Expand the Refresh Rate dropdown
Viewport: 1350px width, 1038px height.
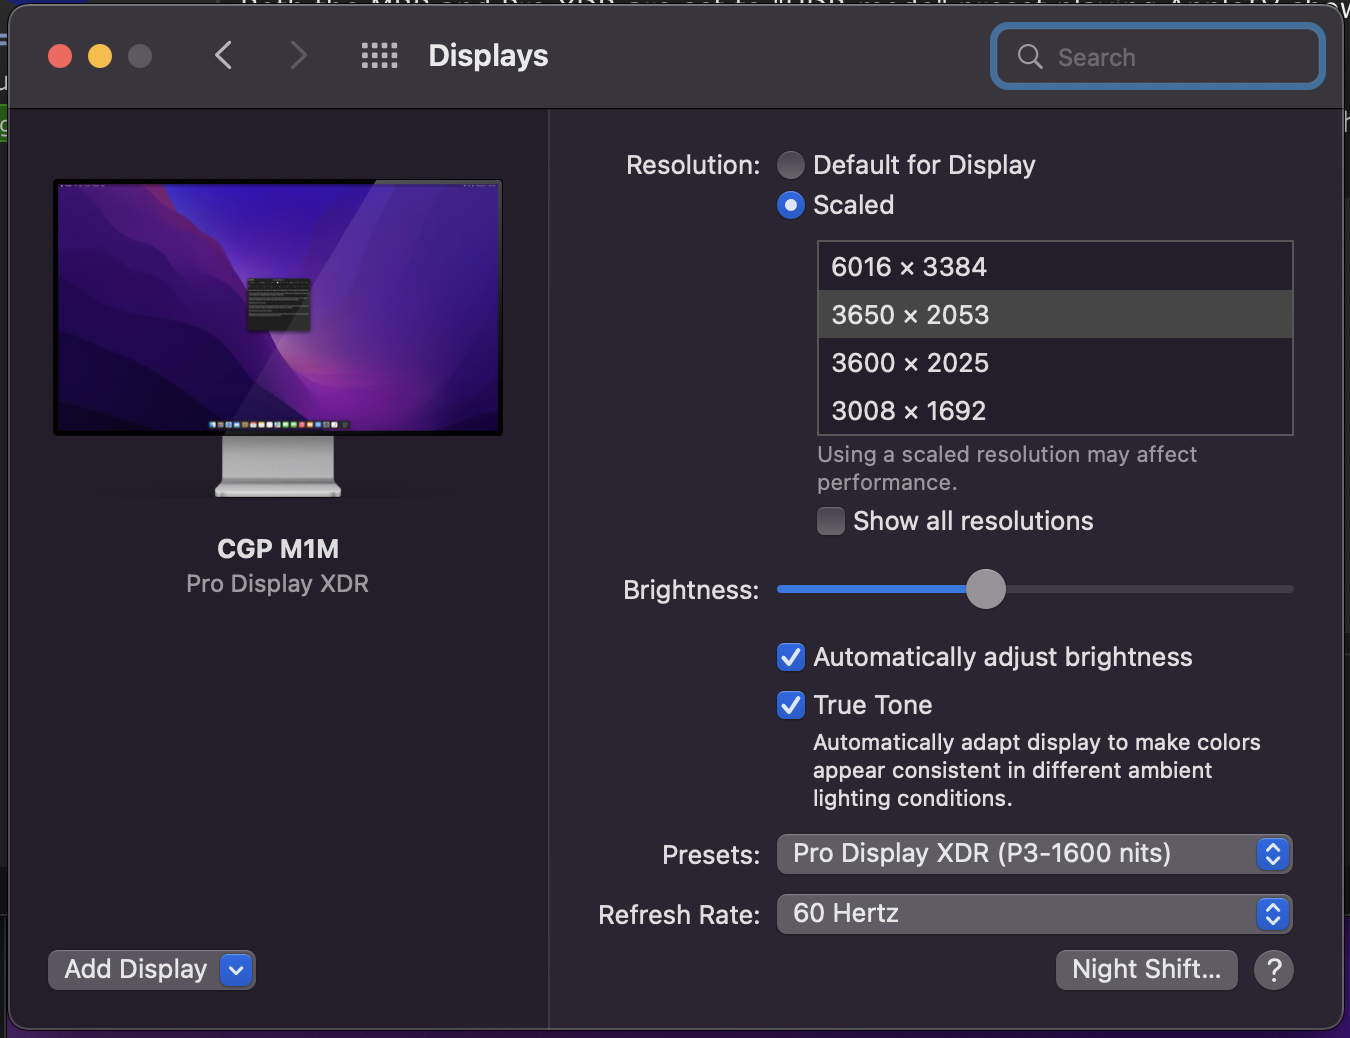point(1034,914)
